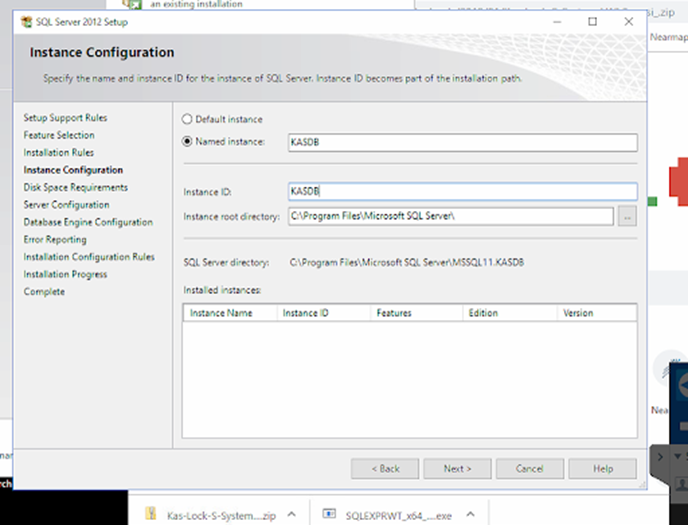This screenshot has height=525, width=688.
Task: Select Server Configuration step
Action: point(66,205)
